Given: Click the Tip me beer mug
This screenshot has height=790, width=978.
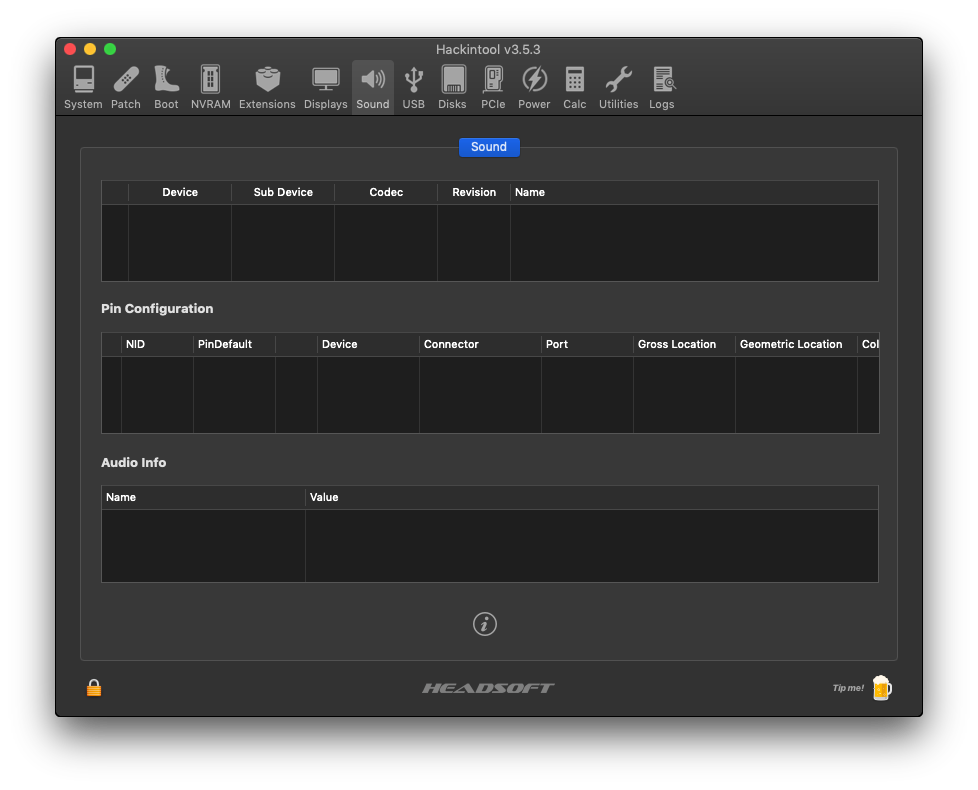Looking at the screenshot, I should (x=880, y=688).
